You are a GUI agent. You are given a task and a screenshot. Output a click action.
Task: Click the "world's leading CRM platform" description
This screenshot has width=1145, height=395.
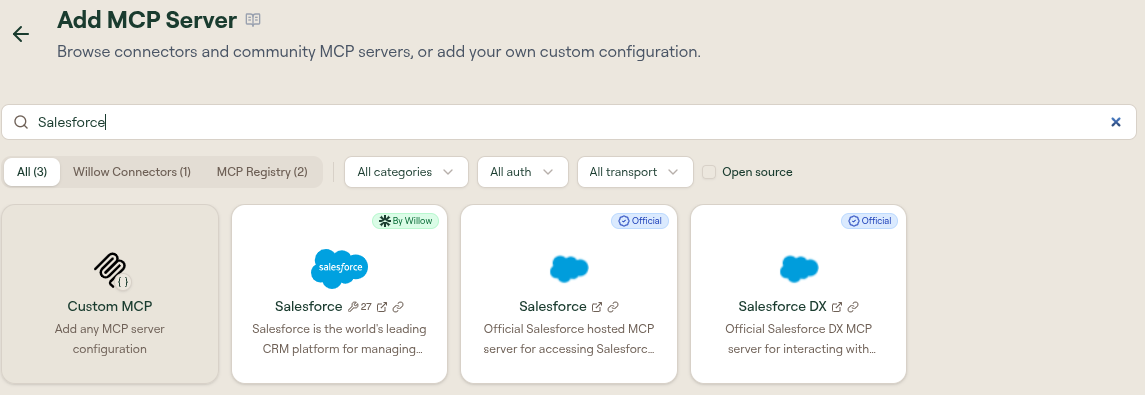point(340,339)
